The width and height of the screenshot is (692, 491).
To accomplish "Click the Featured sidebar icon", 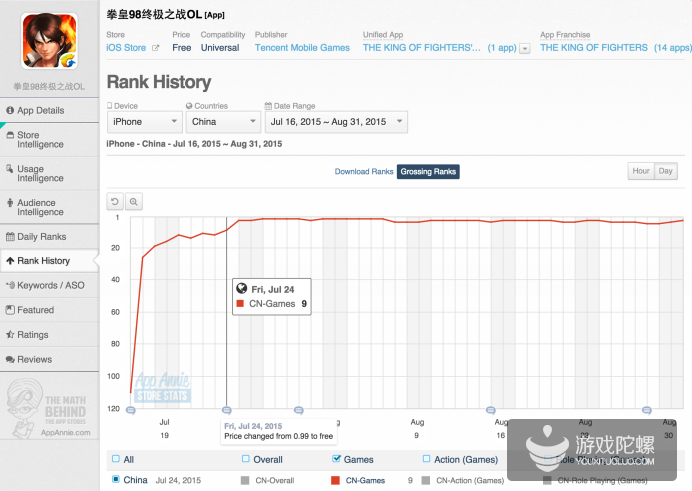I will 10,310.
